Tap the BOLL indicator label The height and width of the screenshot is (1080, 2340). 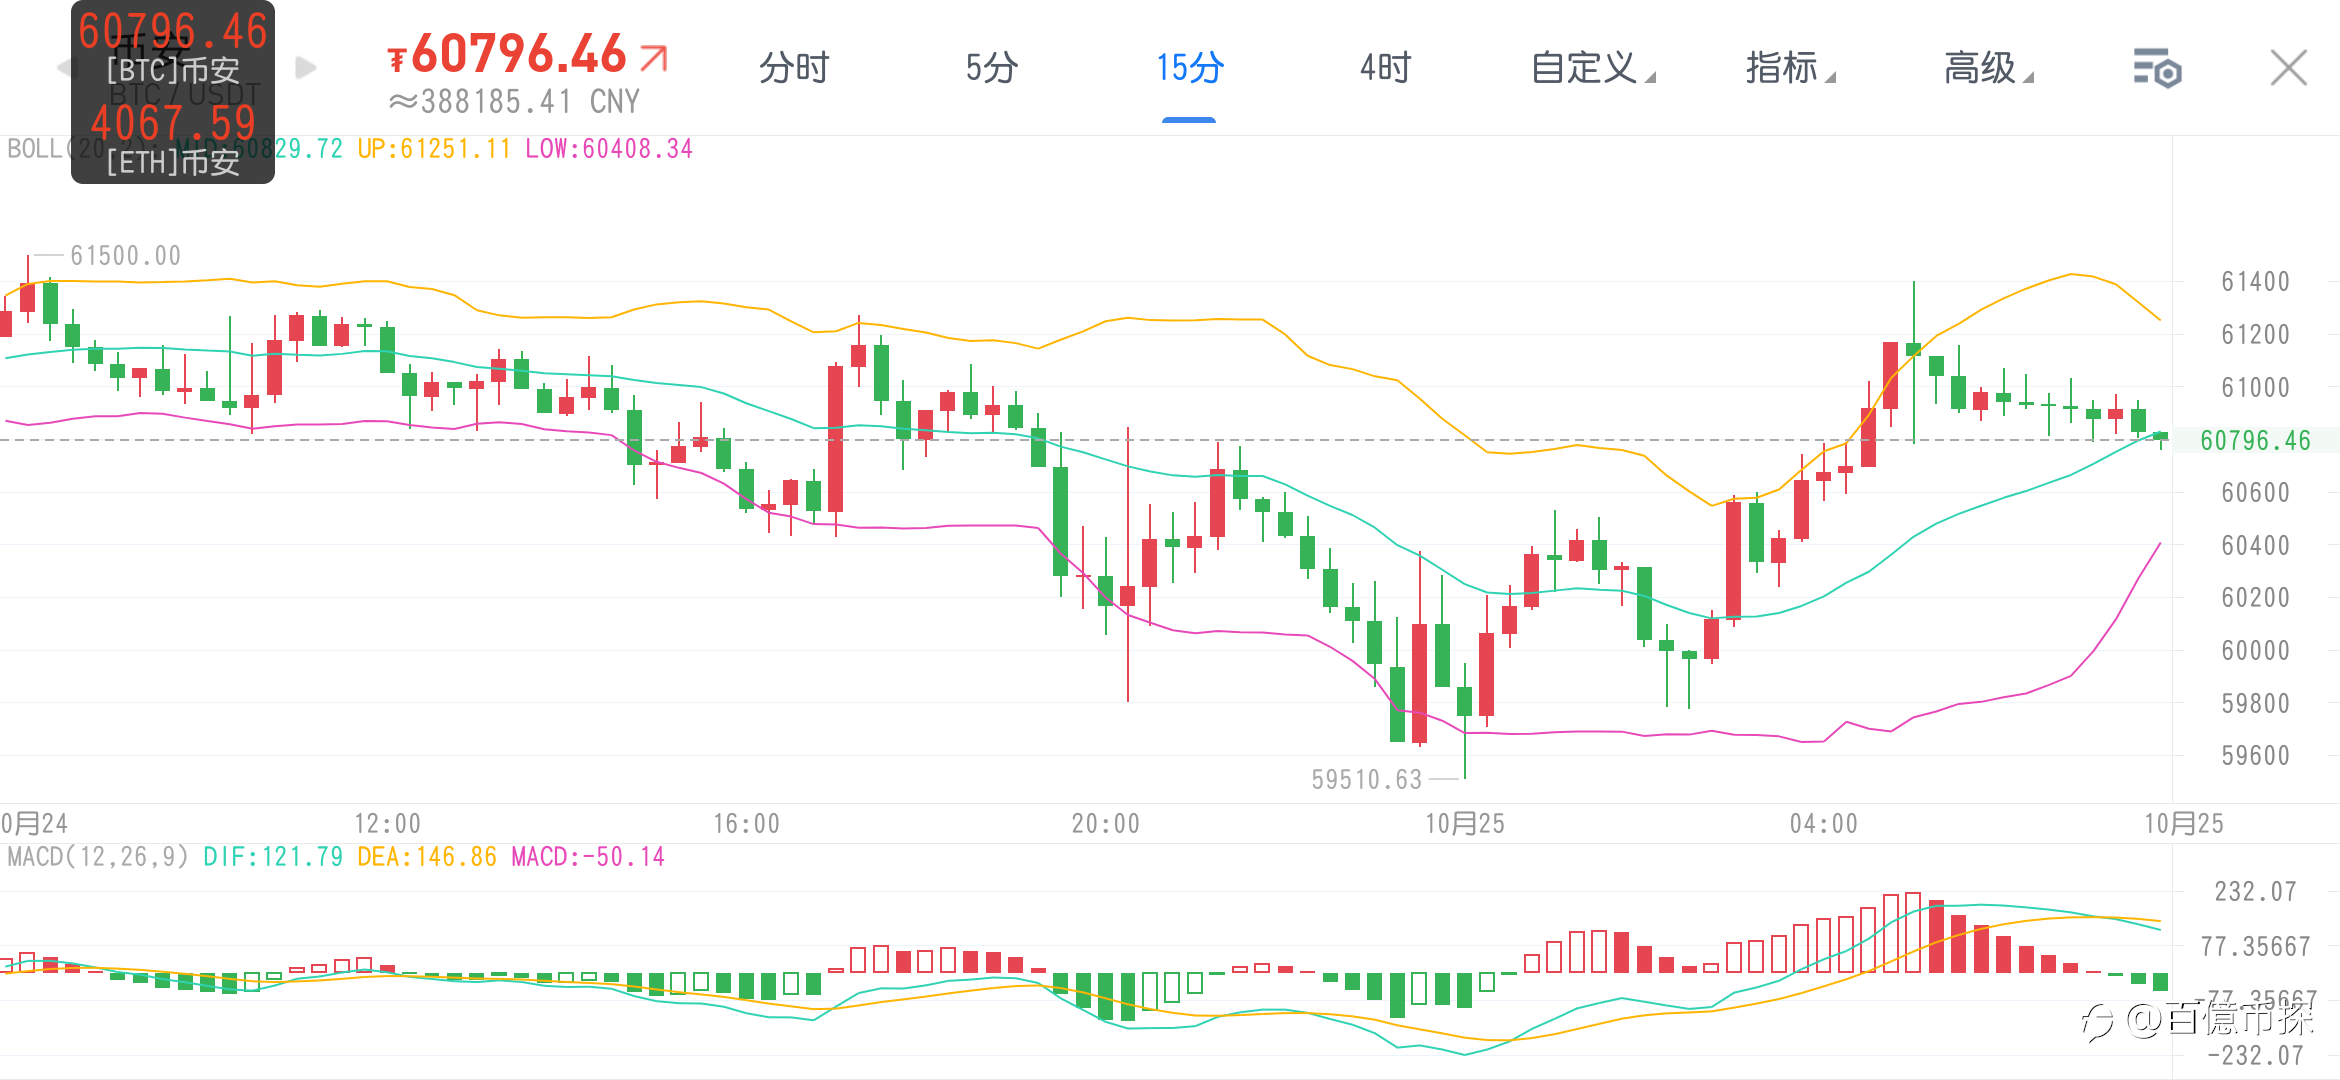(38, 149)
